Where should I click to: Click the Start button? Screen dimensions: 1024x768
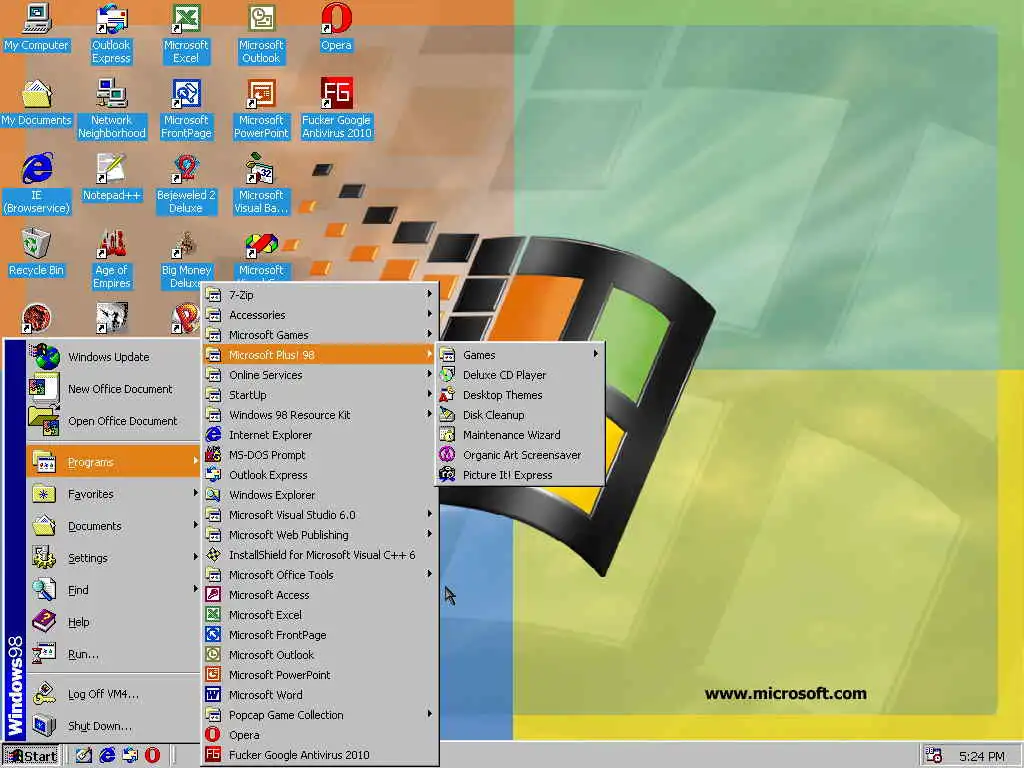[31, 756]
